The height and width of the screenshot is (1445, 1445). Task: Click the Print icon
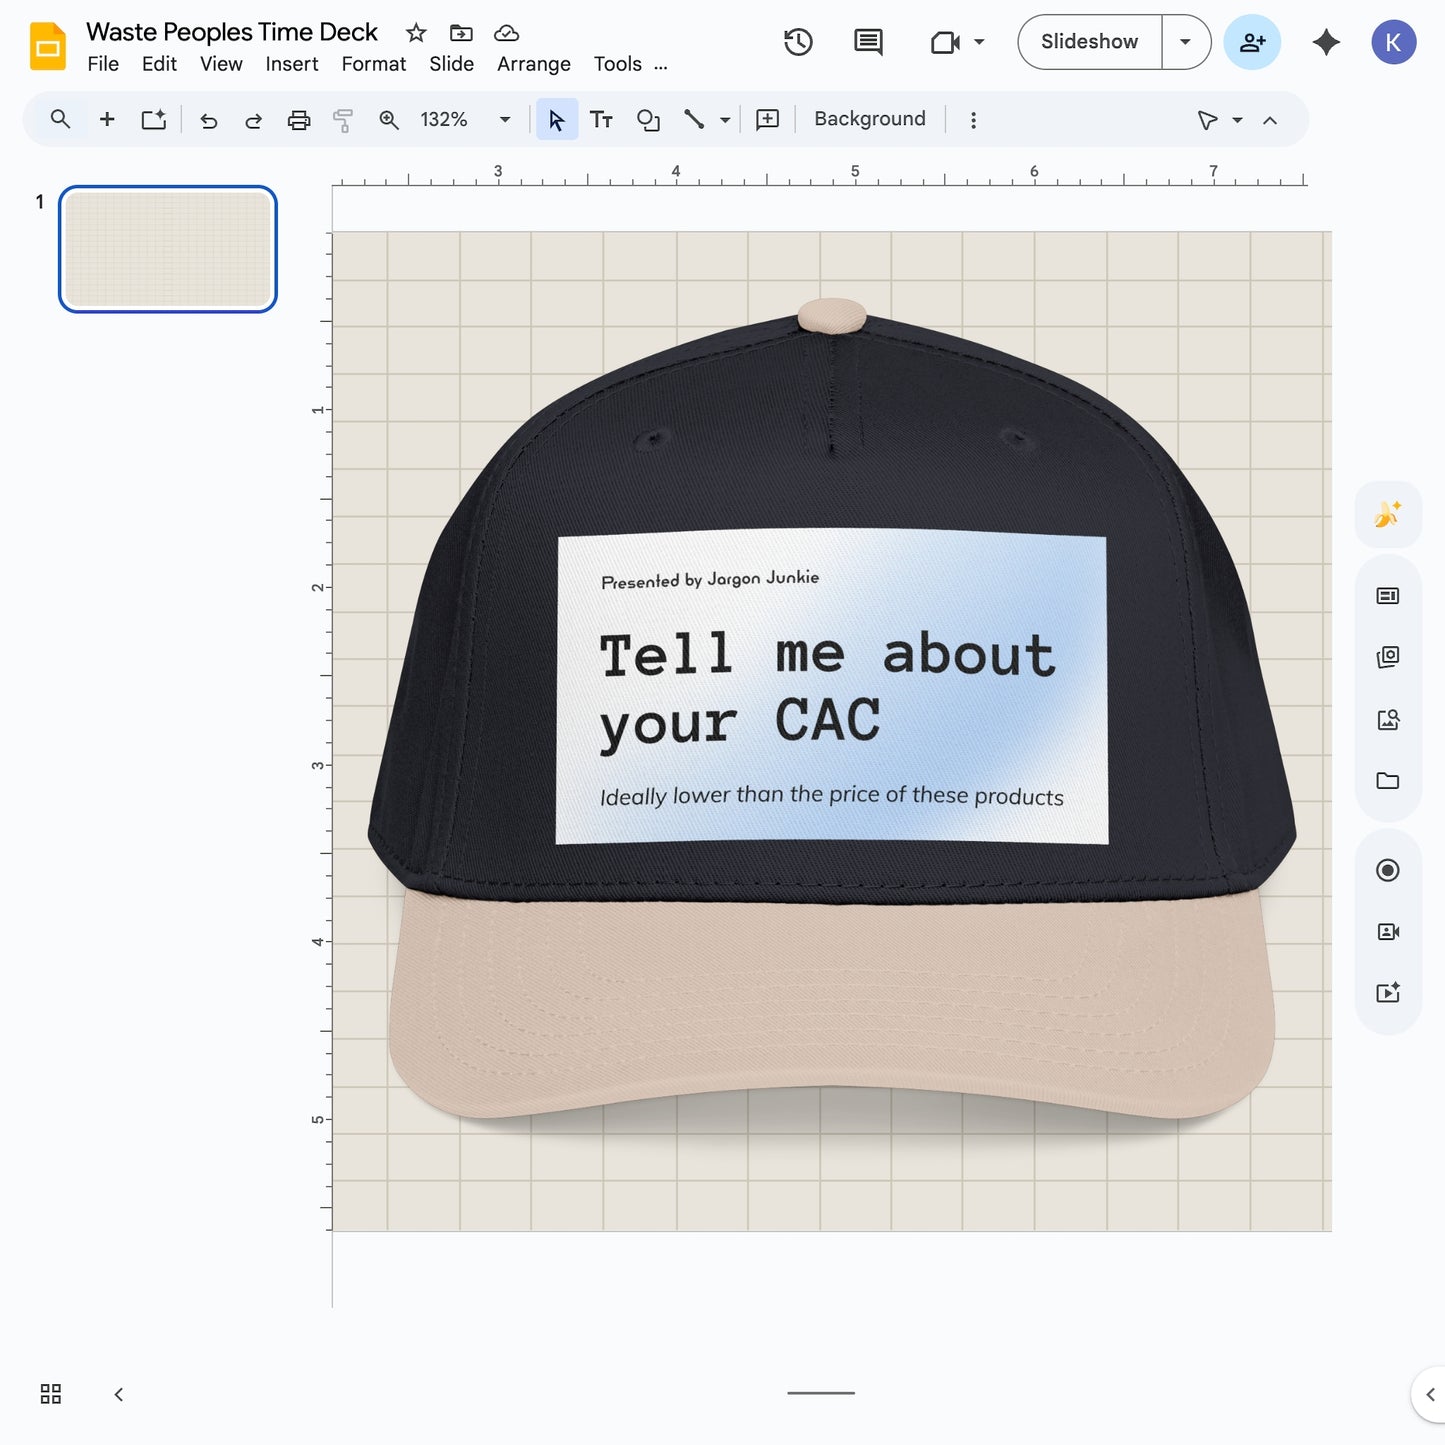[299, 119]
